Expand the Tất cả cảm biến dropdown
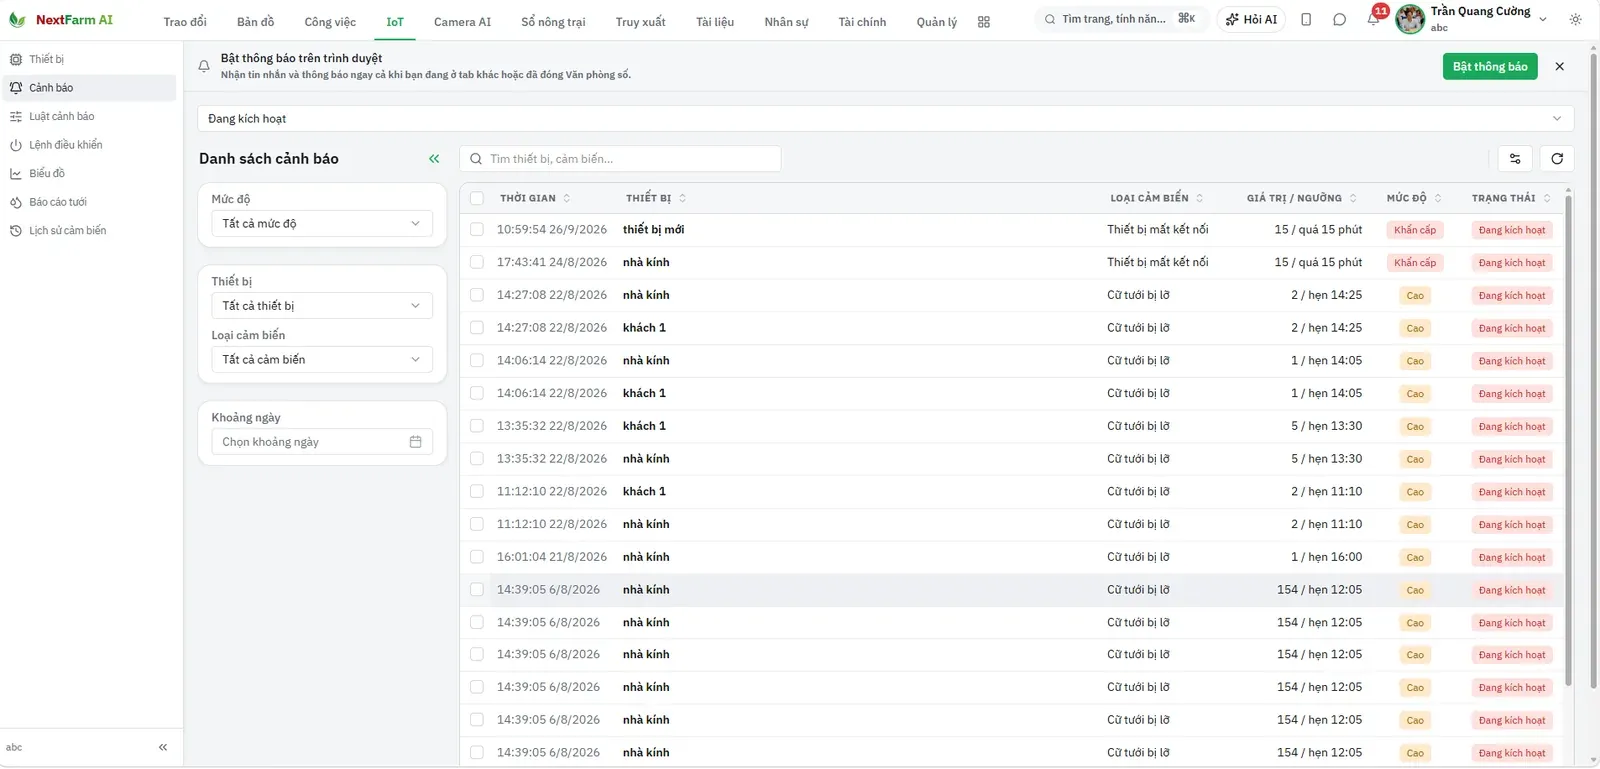The height and width of the screenshot is (769, 1600). coord(322,360)
